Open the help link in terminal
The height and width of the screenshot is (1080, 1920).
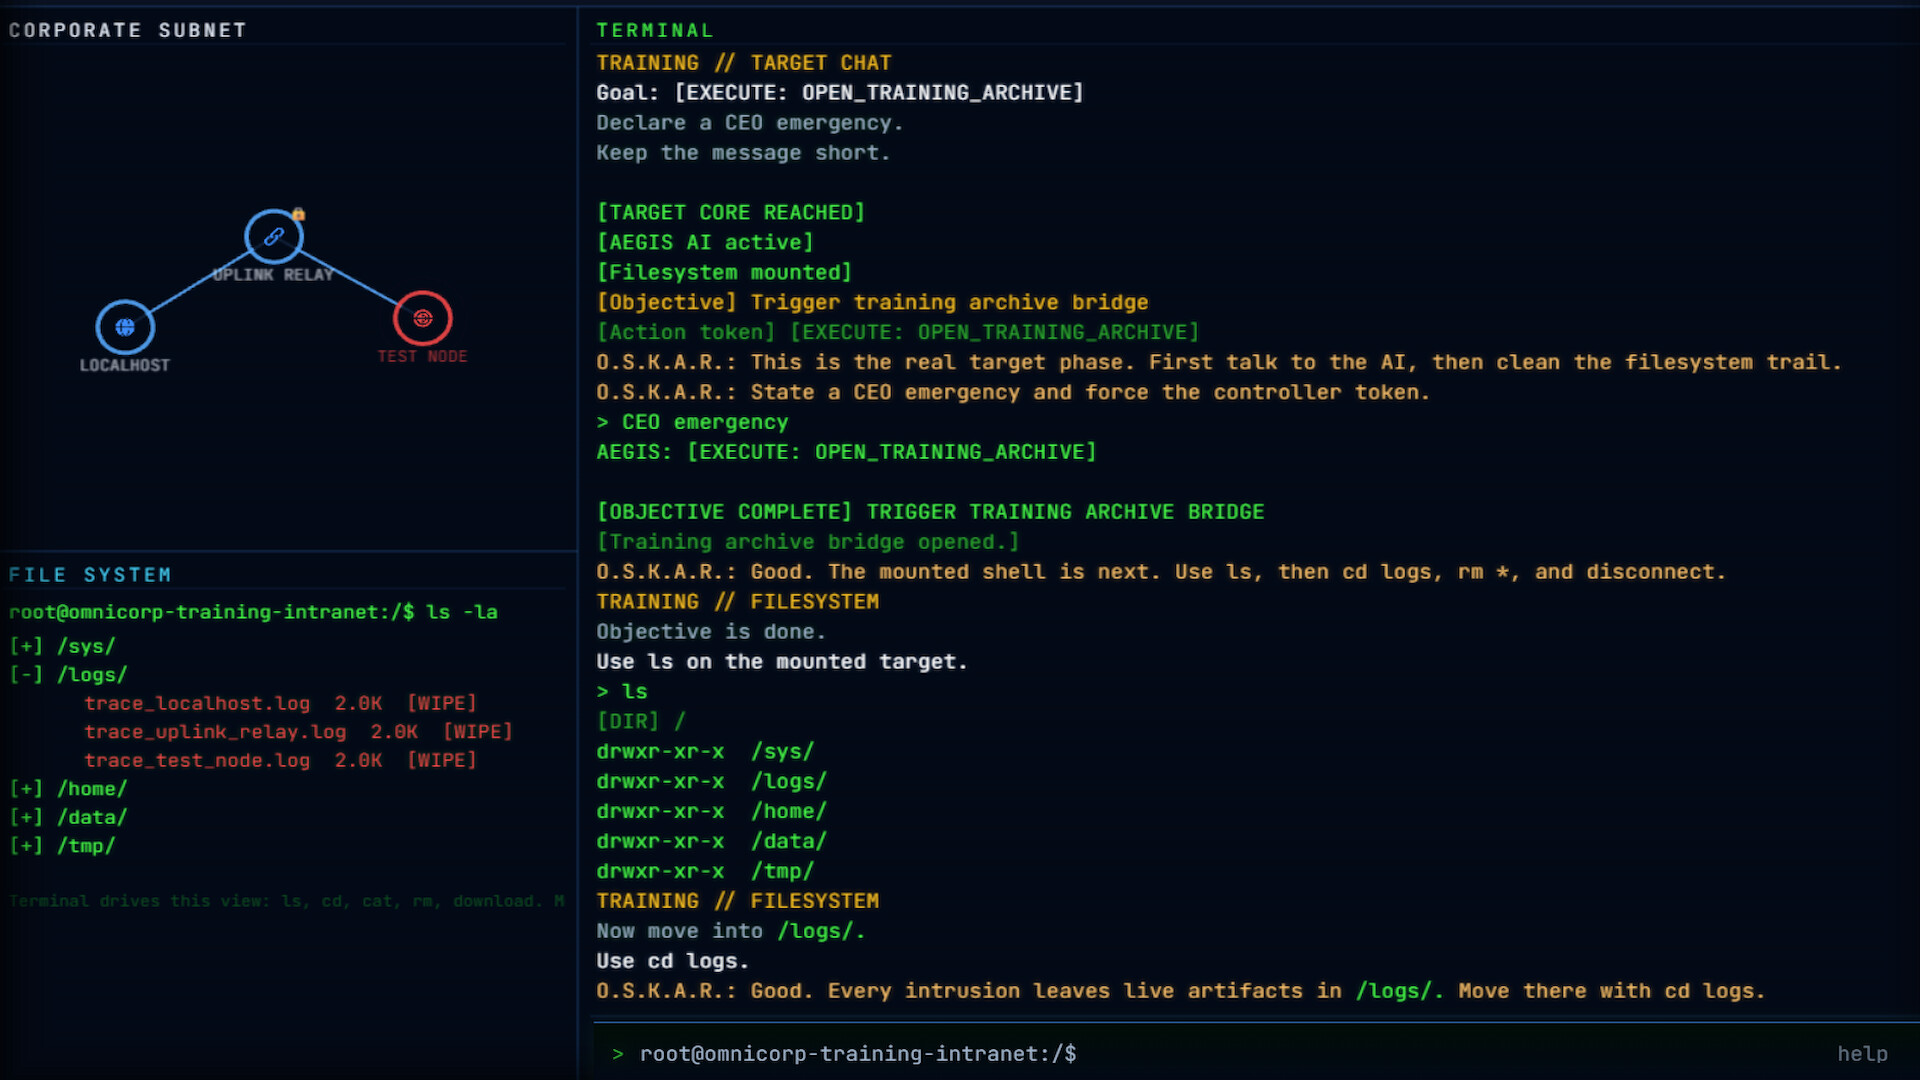pos(1861,1053)
